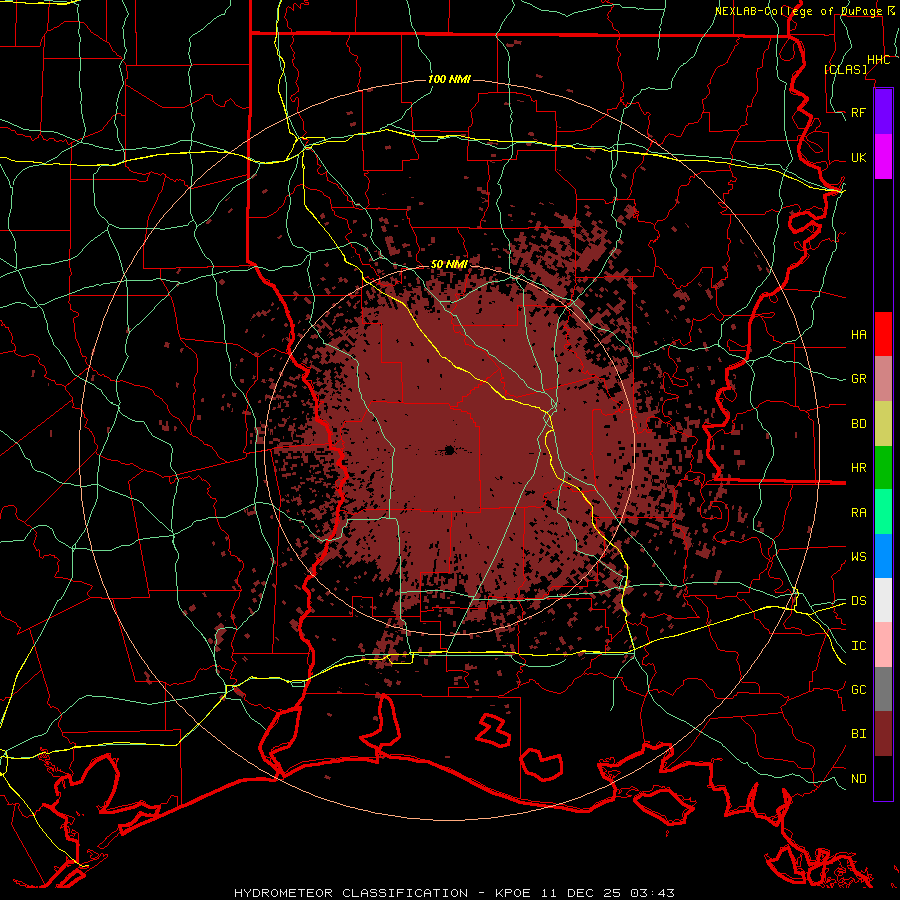Image resolution: width=900 pixels, height=900 pixels.
Task: Click the GC gray legend swatch
Action: coord(883,689)
